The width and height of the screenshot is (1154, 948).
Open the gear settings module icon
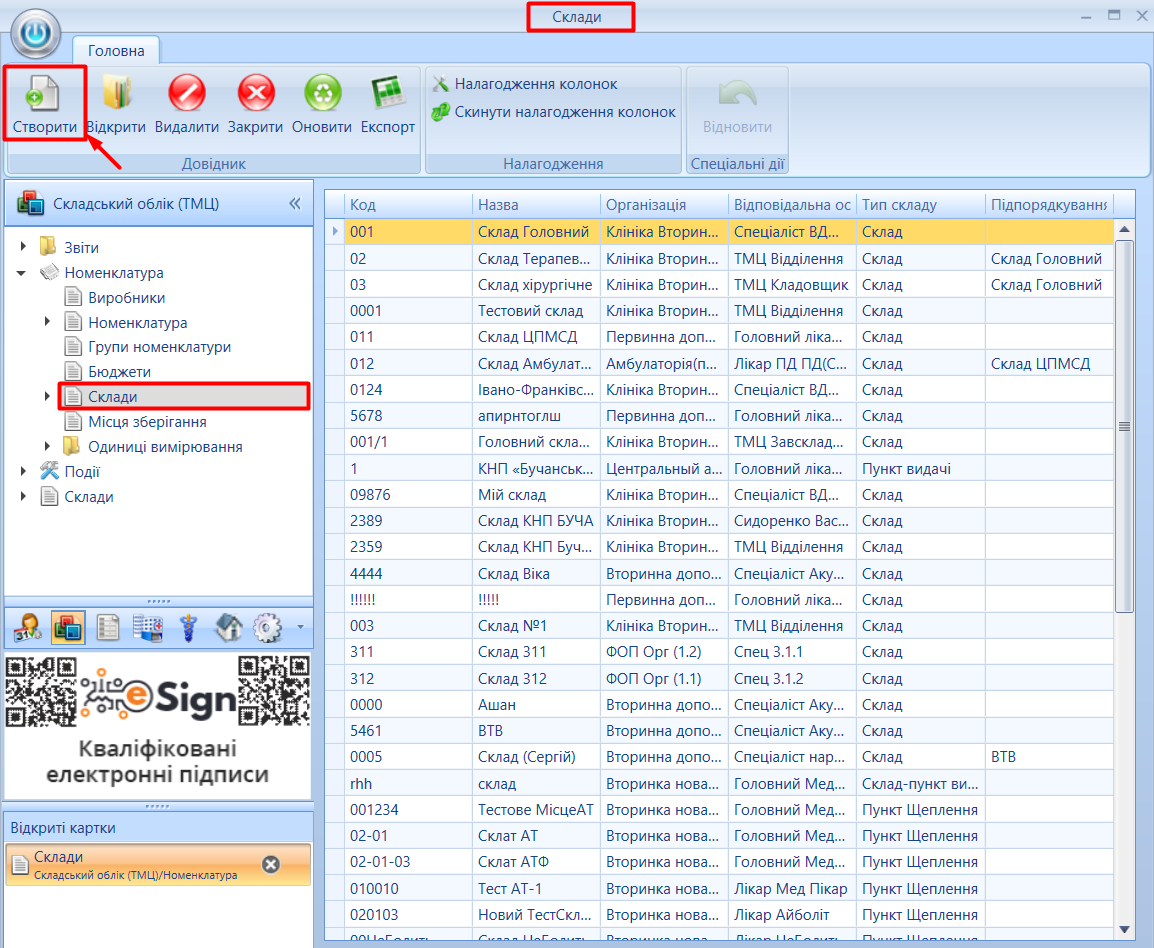pyautogui.click(x=267, y=628)
